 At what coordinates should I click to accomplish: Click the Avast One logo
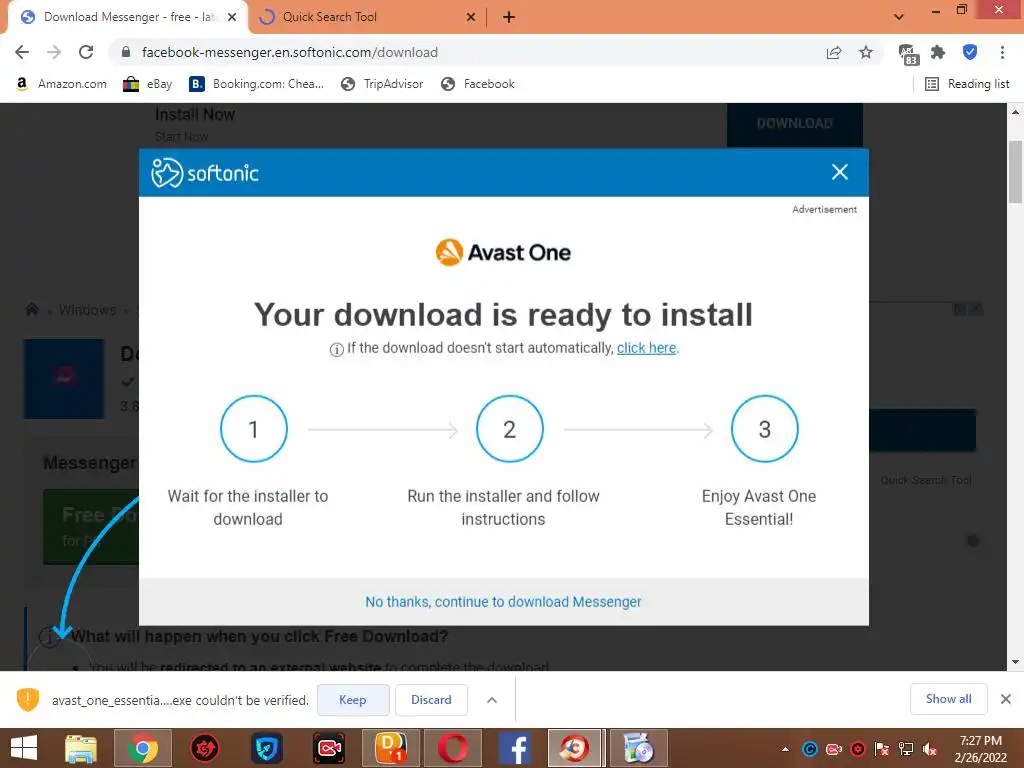(x=503, y=253)
